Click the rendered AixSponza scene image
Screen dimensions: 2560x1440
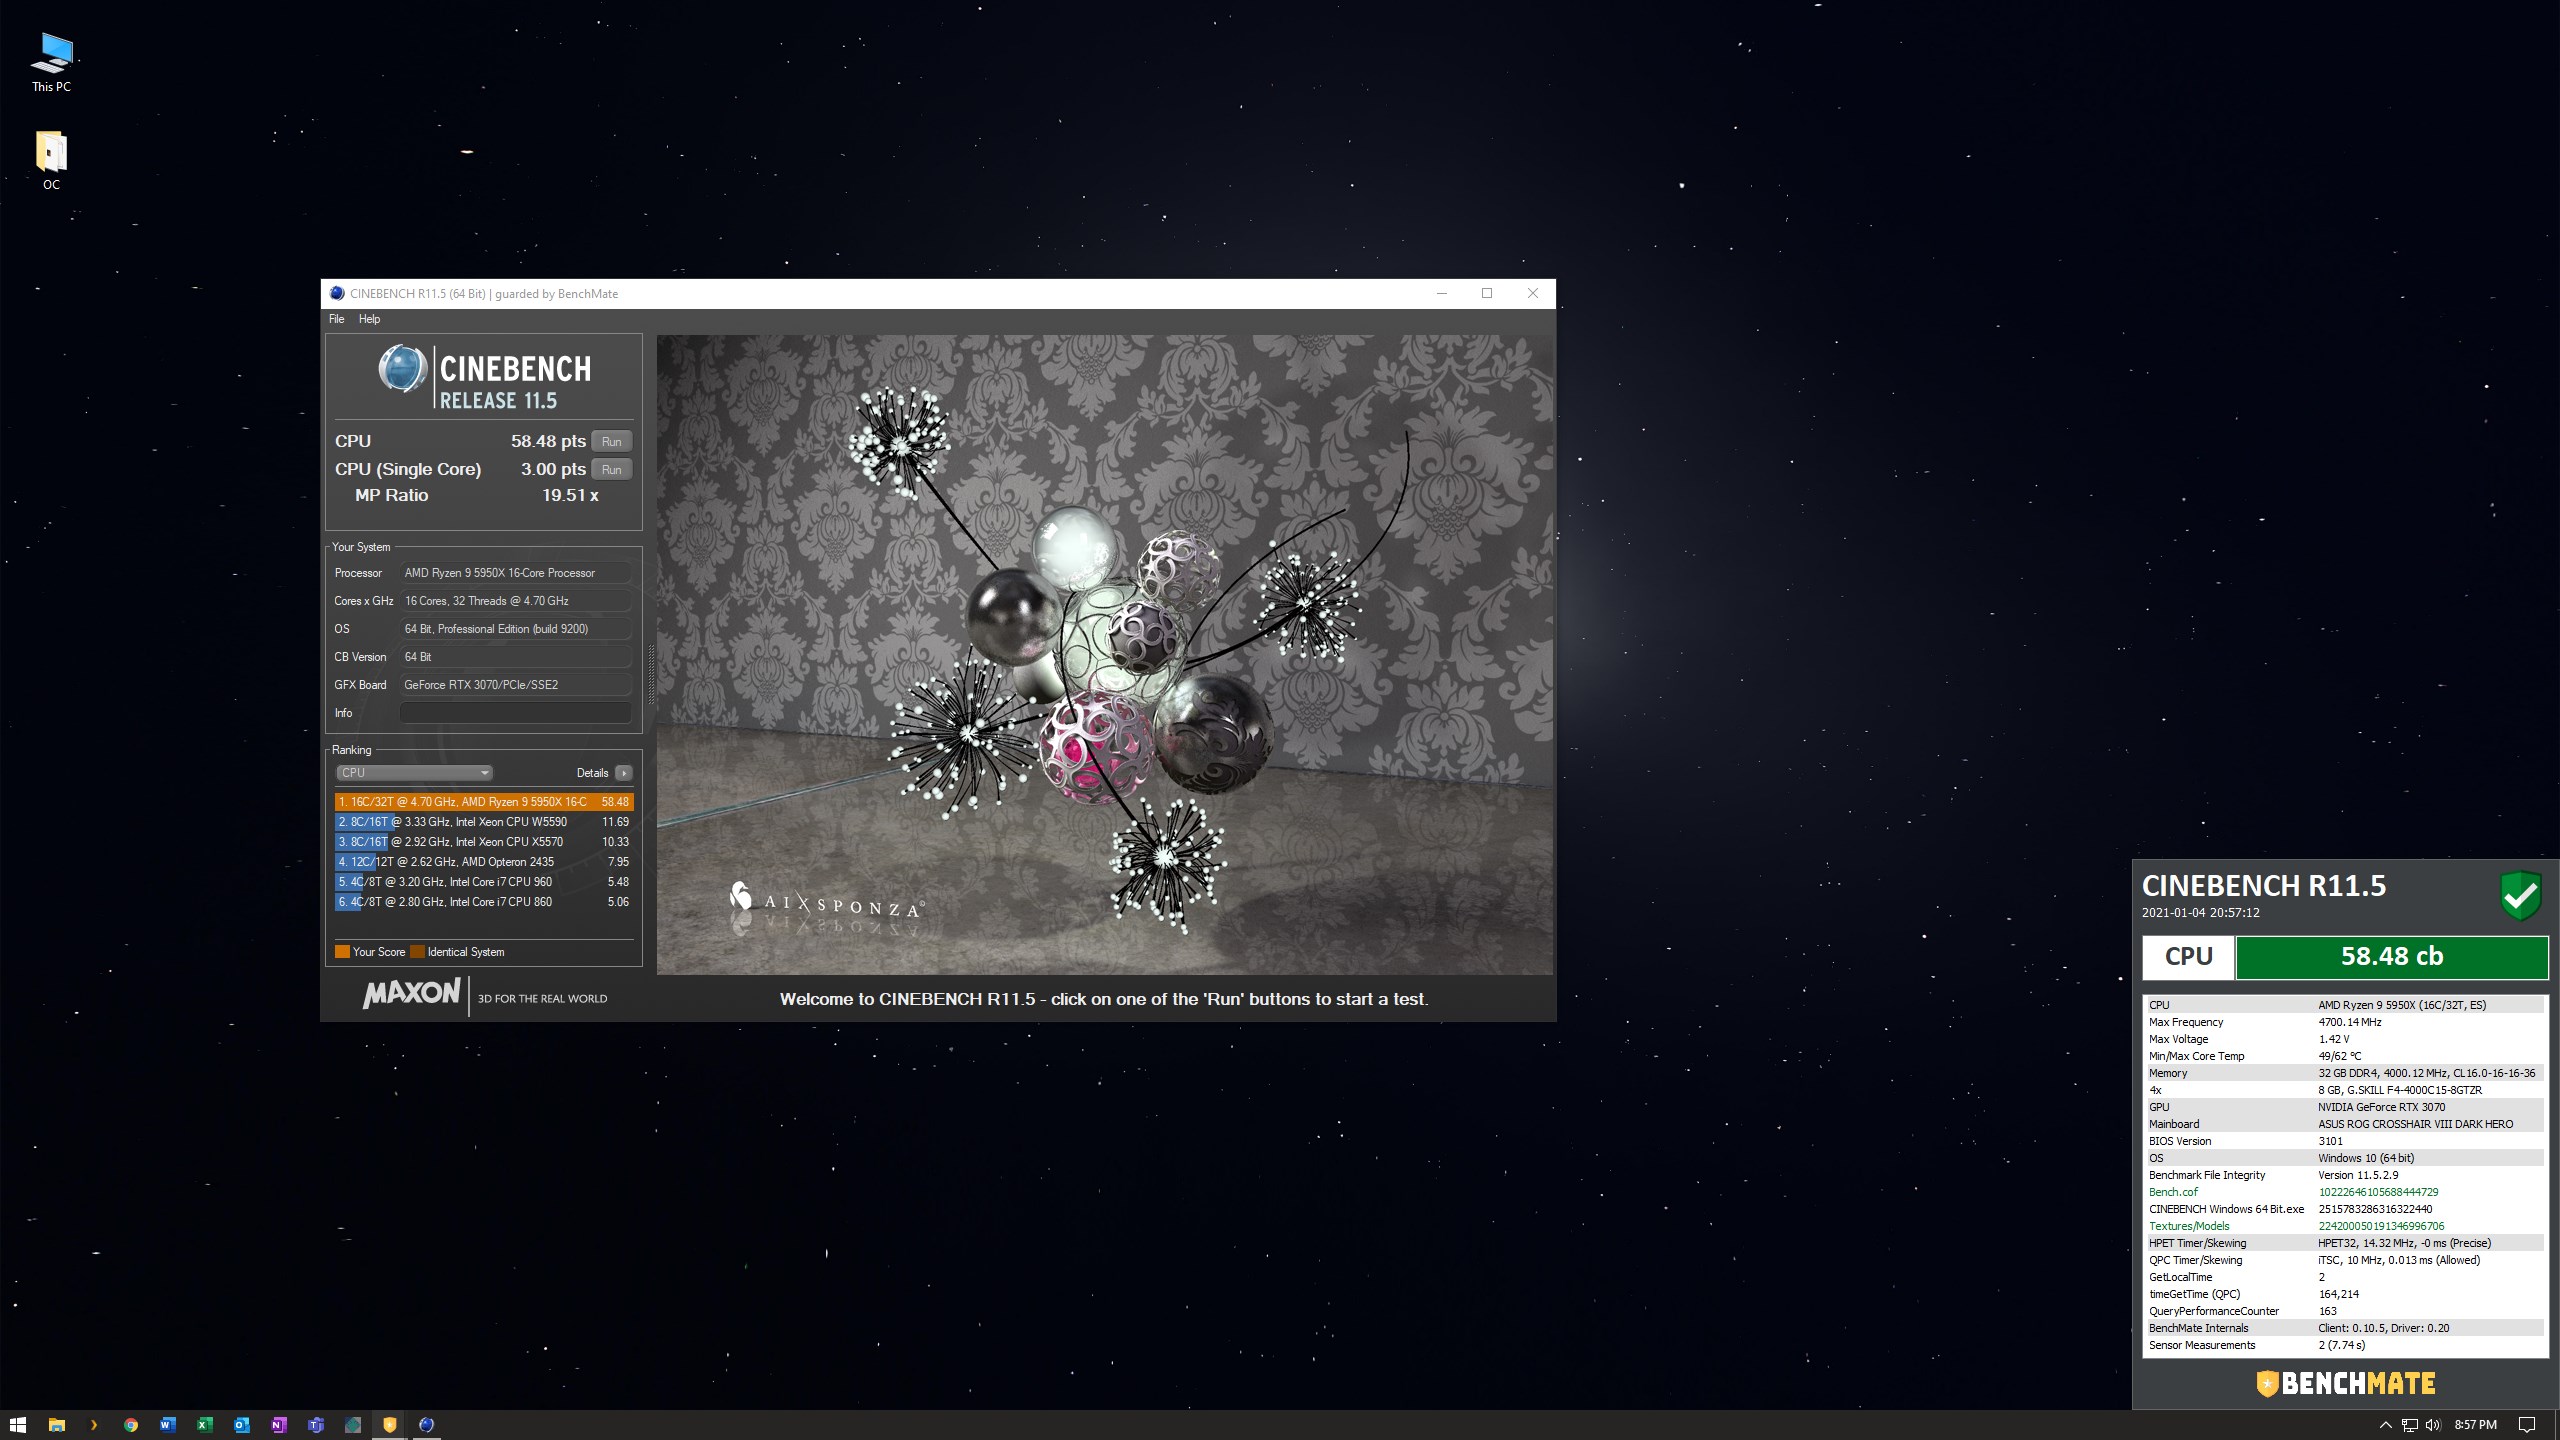point(1105,654)
